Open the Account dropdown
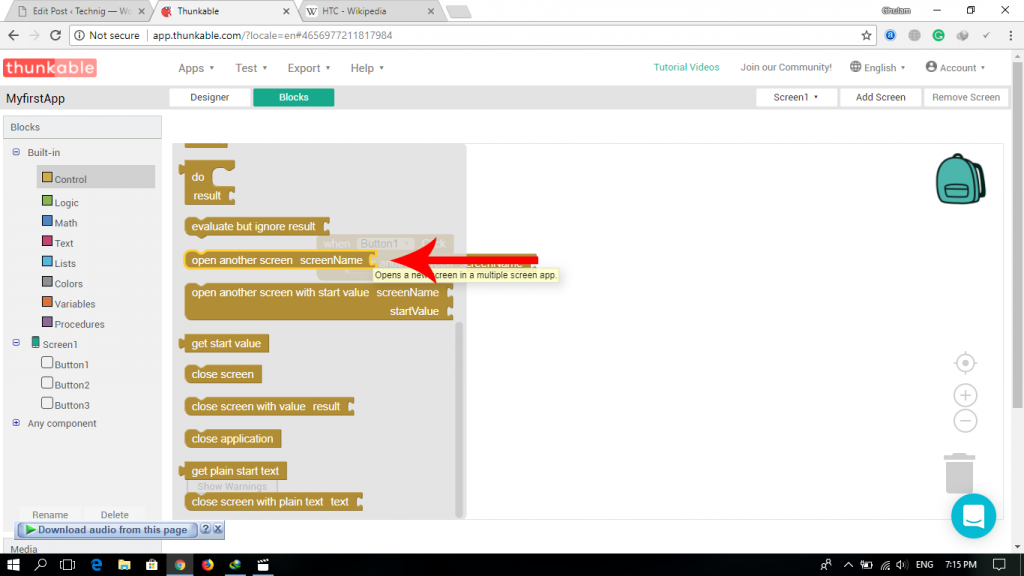The width and height of the screenshot is (1024, 576). [955, 67]
